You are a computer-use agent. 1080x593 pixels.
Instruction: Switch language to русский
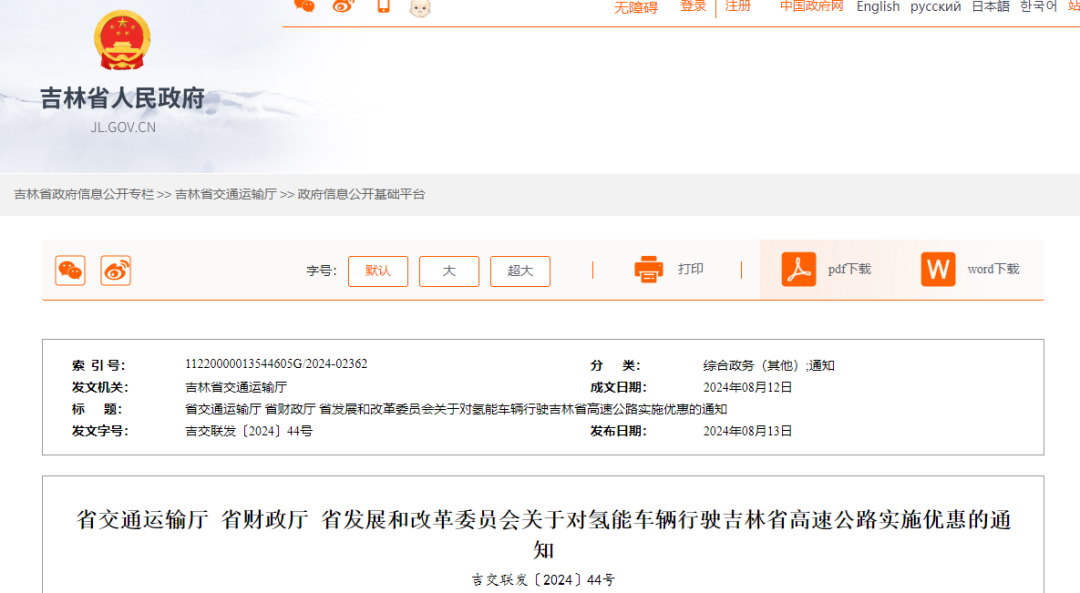pos(936,7)
